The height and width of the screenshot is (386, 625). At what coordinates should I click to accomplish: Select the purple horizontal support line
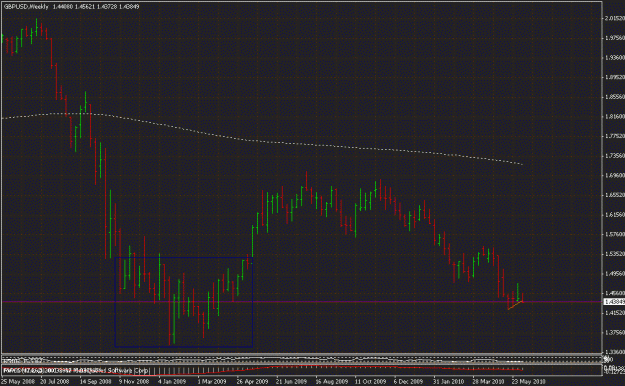pyautogui.click(x=301, y=301)
